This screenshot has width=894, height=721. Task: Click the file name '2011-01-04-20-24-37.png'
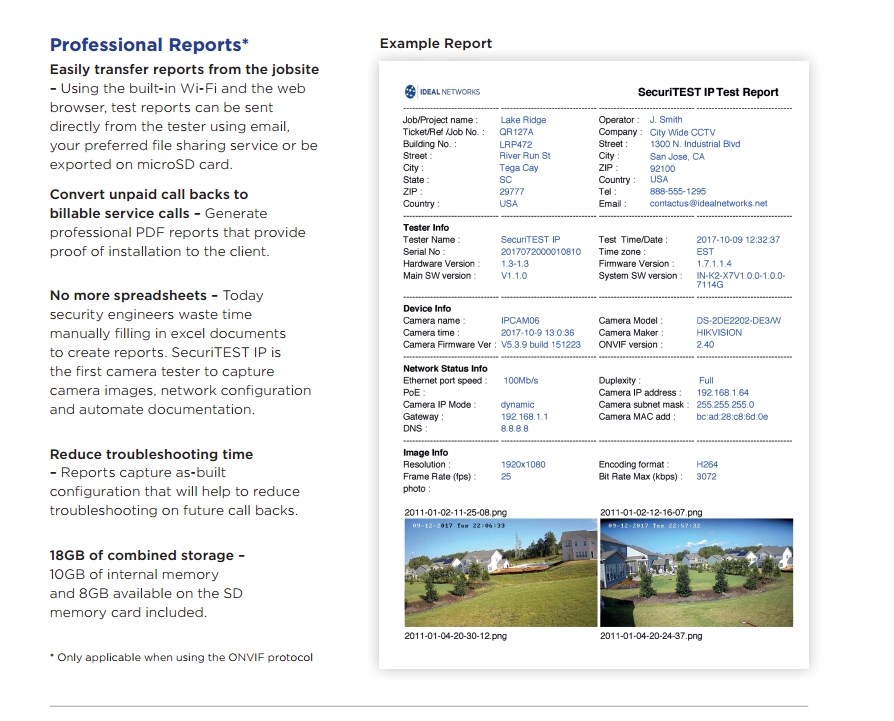651,636
